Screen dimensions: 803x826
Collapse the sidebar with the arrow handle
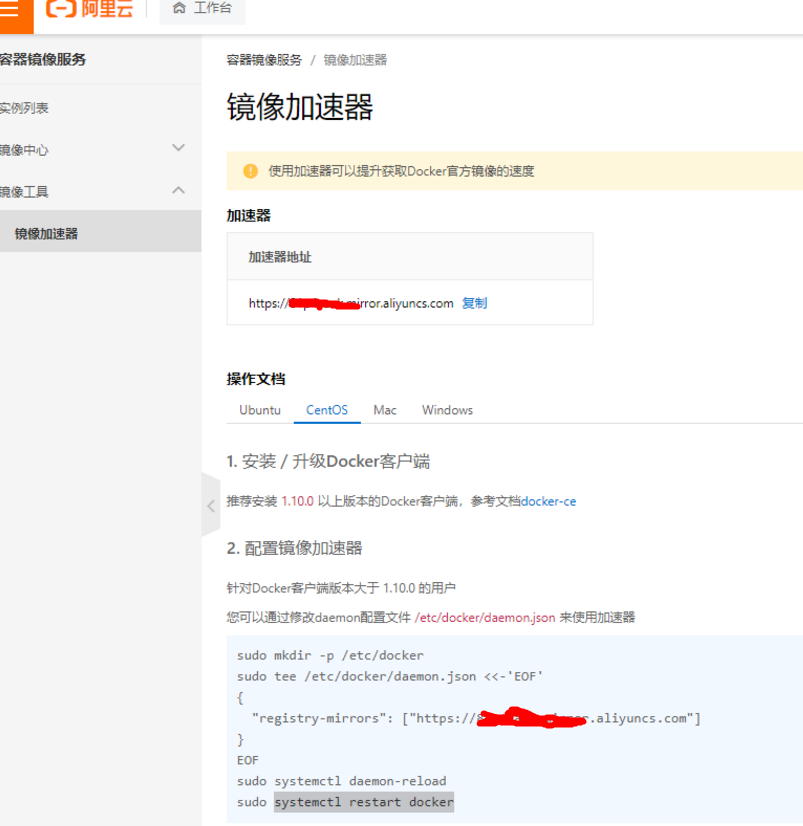point(211,506)
